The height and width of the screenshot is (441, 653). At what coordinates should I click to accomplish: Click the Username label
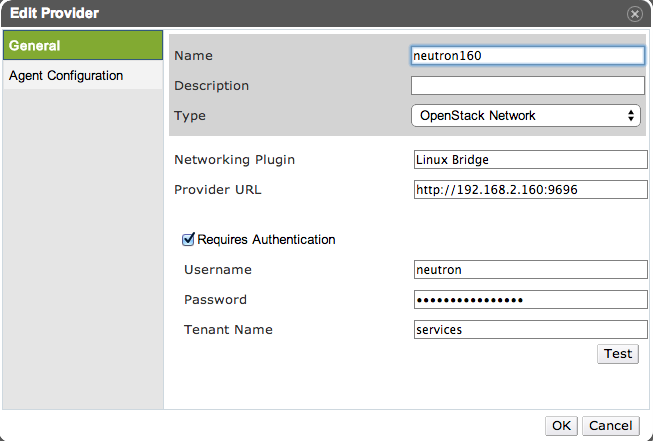click(x=218, y=269)
